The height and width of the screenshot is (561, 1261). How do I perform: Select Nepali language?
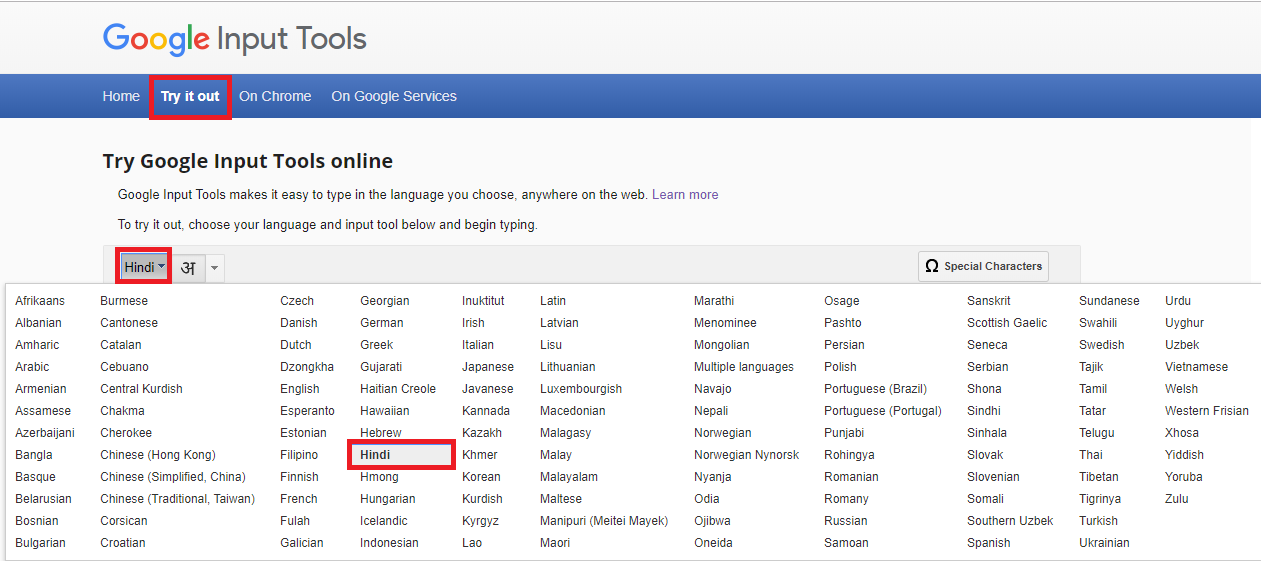[x=711, y=410]
